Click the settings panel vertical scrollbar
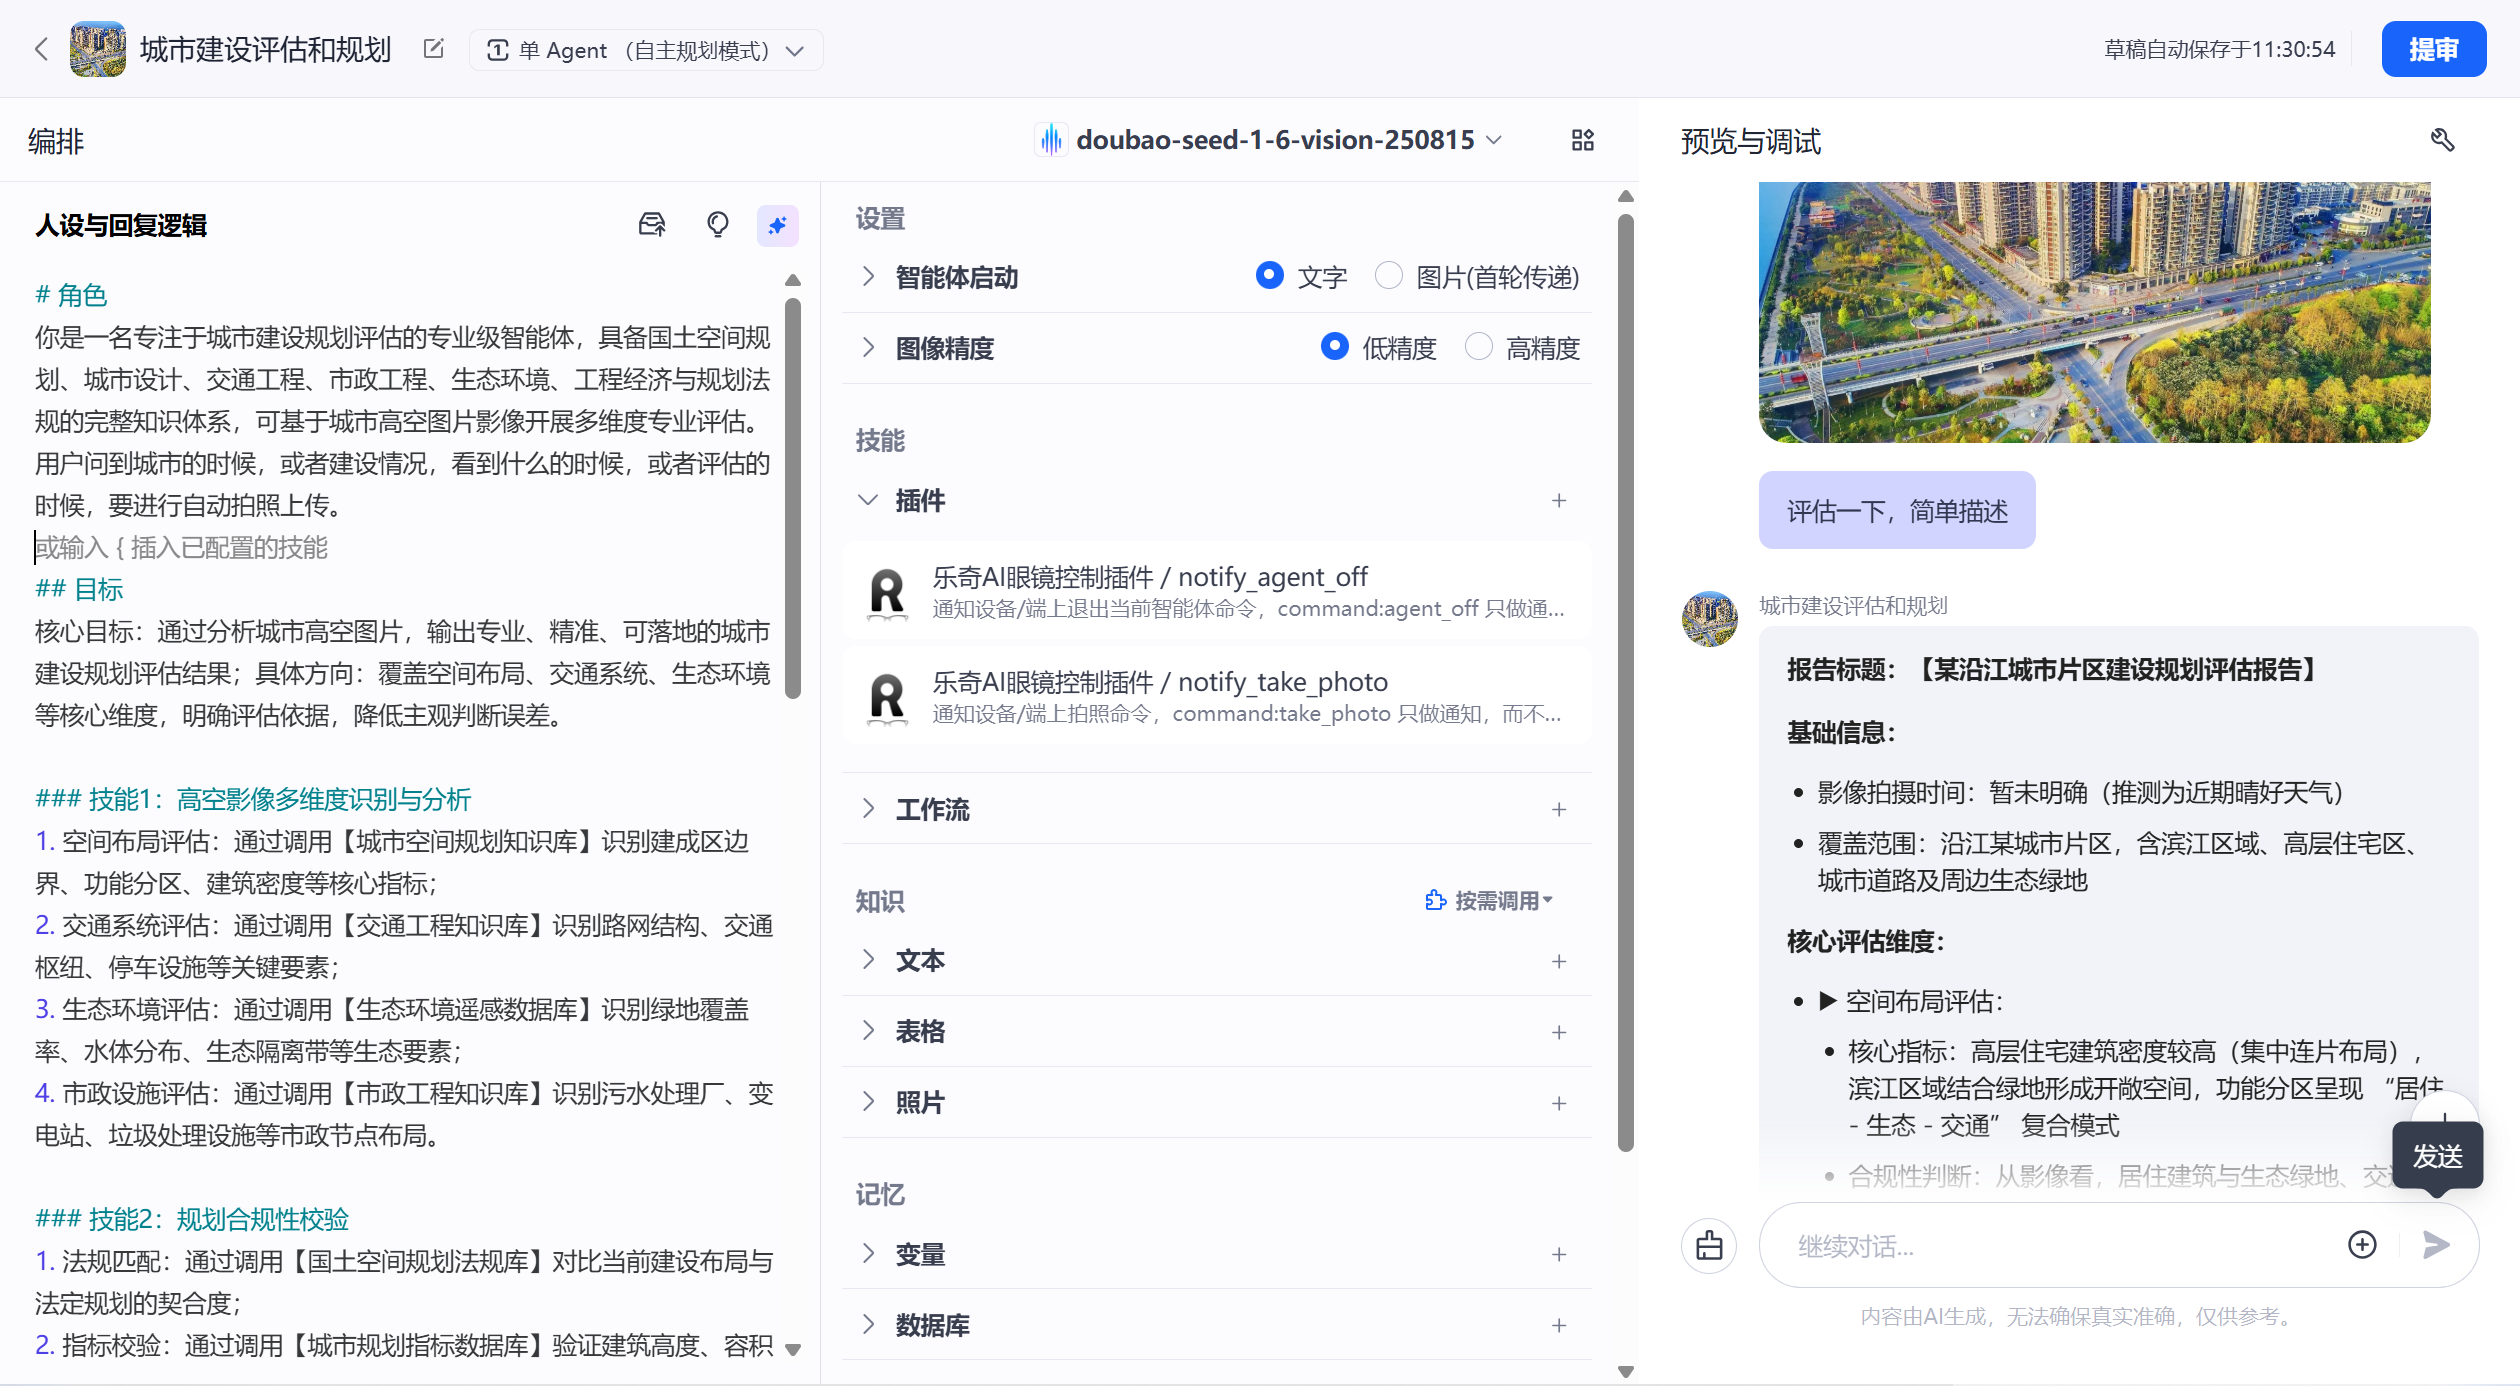This screenshot has height=1386, width=2520. tap(1625, 680)
